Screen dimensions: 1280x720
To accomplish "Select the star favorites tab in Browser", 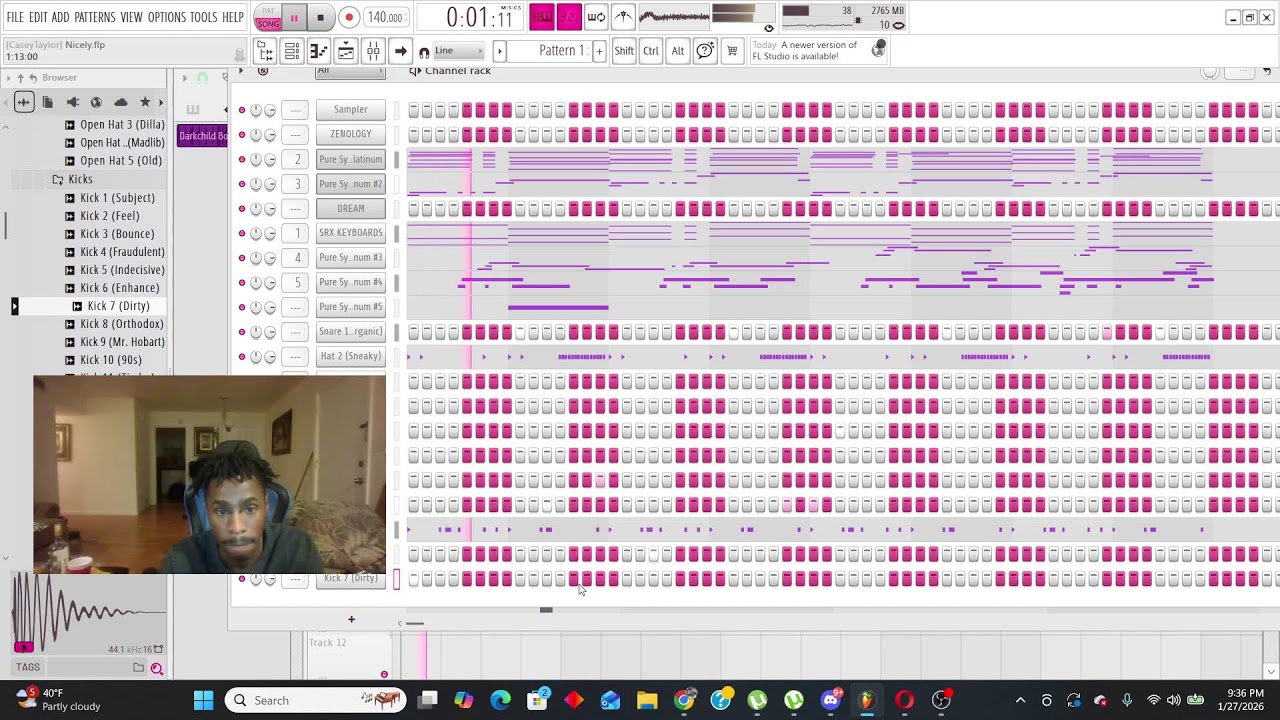I will tap(145, 102).
